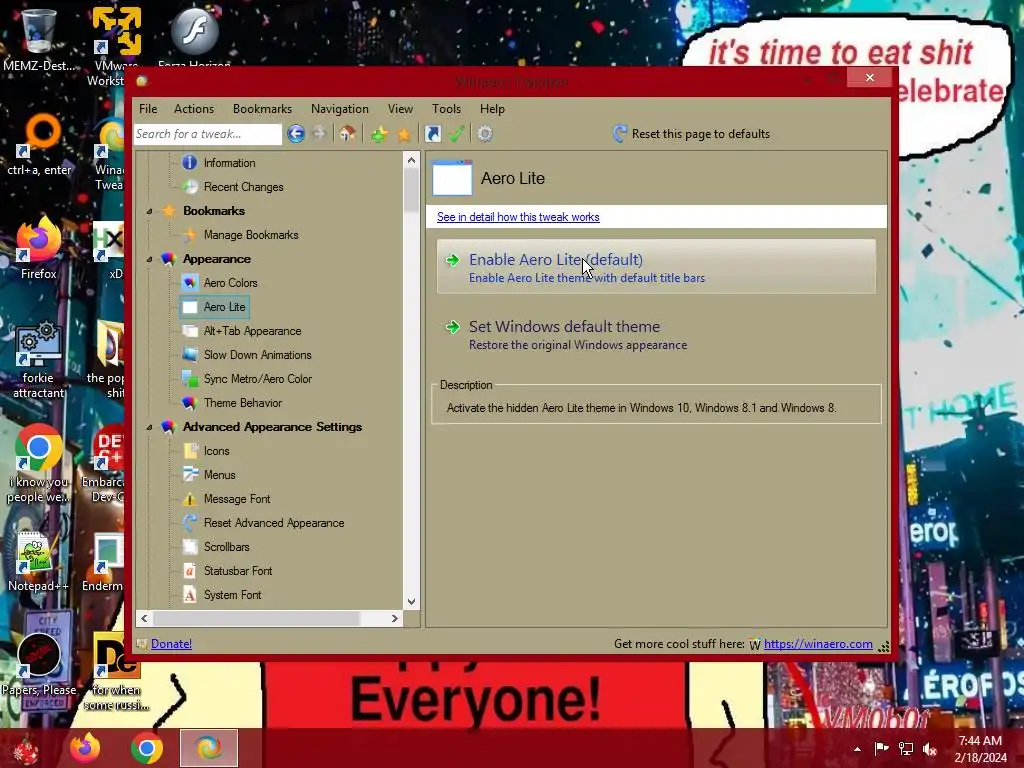Collapse the Bookmarks tree group
This screenshot has width=1024, height=768.
click(150, 211)
